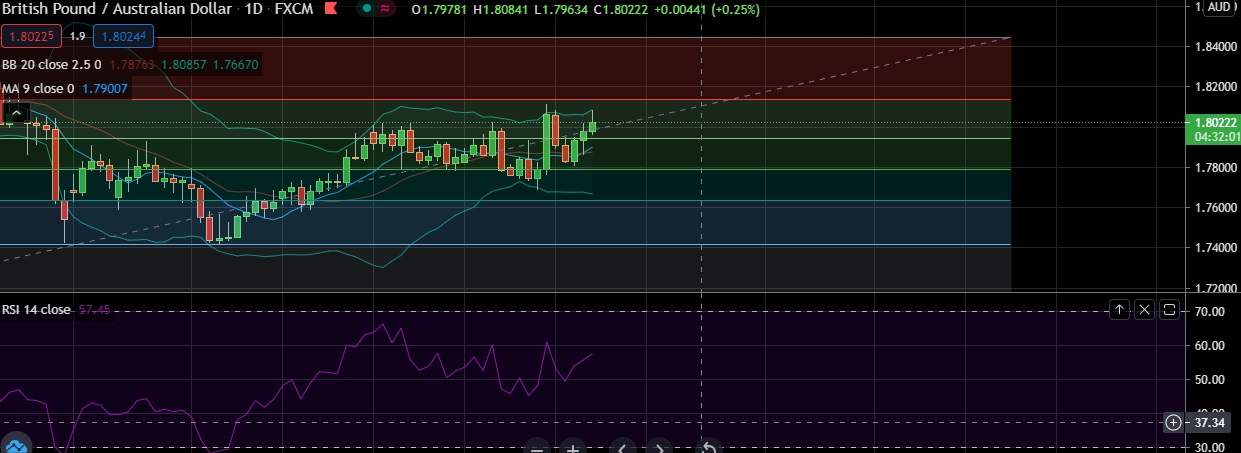Reset the chart view
The height and width of the screenshot is (453, 1241).
coord(708,447)
